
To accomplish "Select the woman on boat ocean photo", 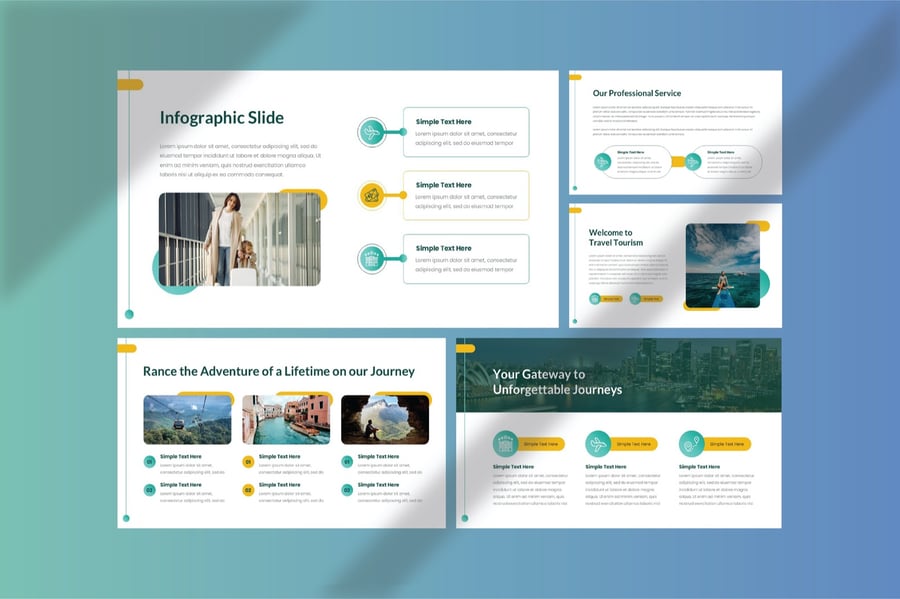I will [722, 265].
